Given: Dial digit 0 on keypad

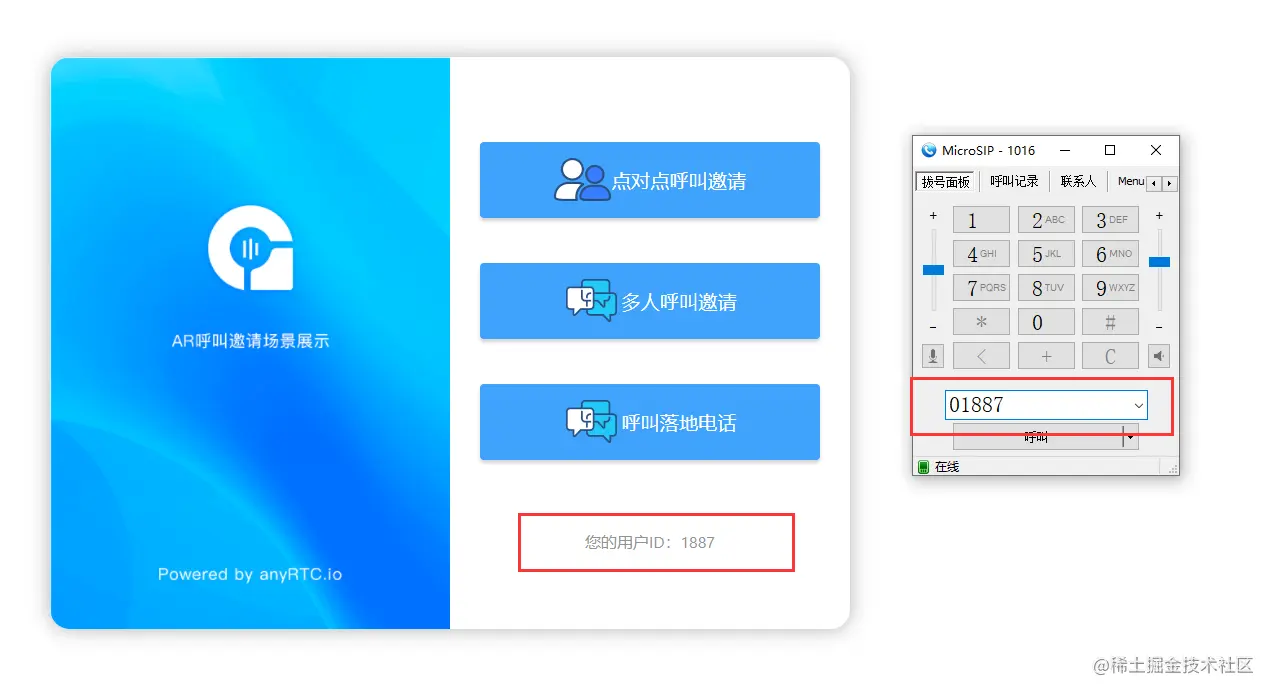Looking at the screenshot, I should tap(1046, 322).
